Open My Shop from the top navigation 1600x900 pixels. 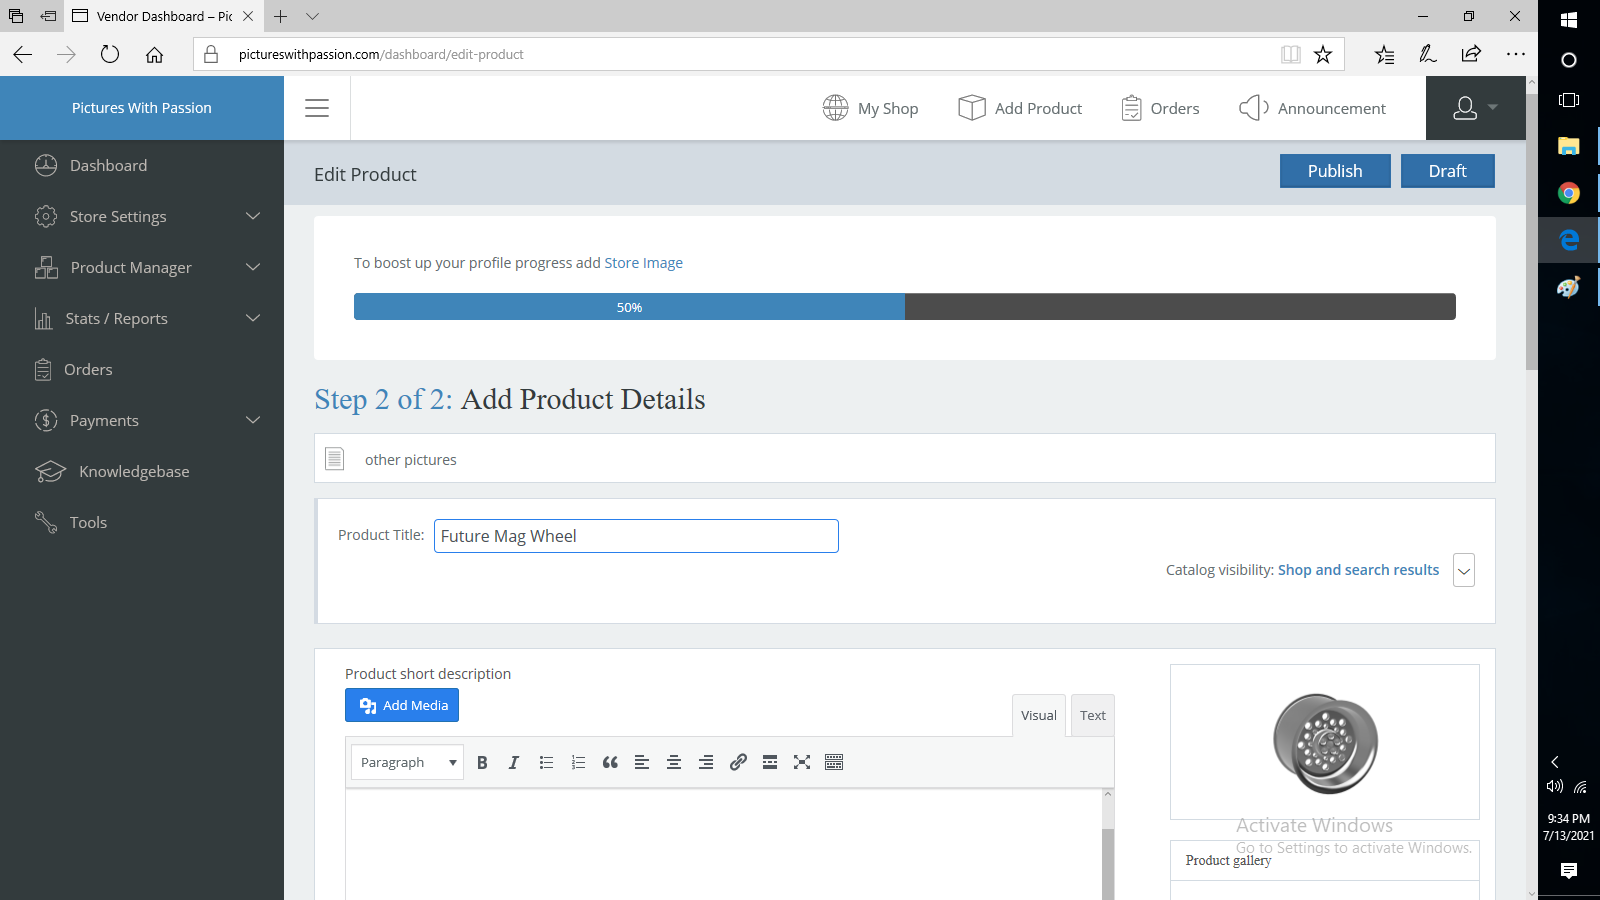[x=870, y=108]
